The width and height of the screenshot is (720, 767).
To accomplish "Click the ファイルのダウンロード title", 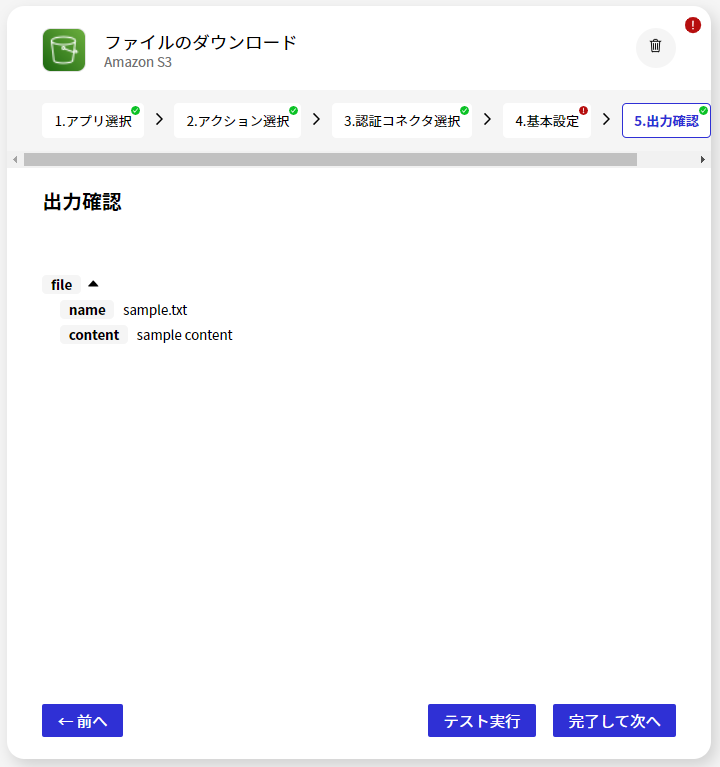I will (x=201, y=43).
